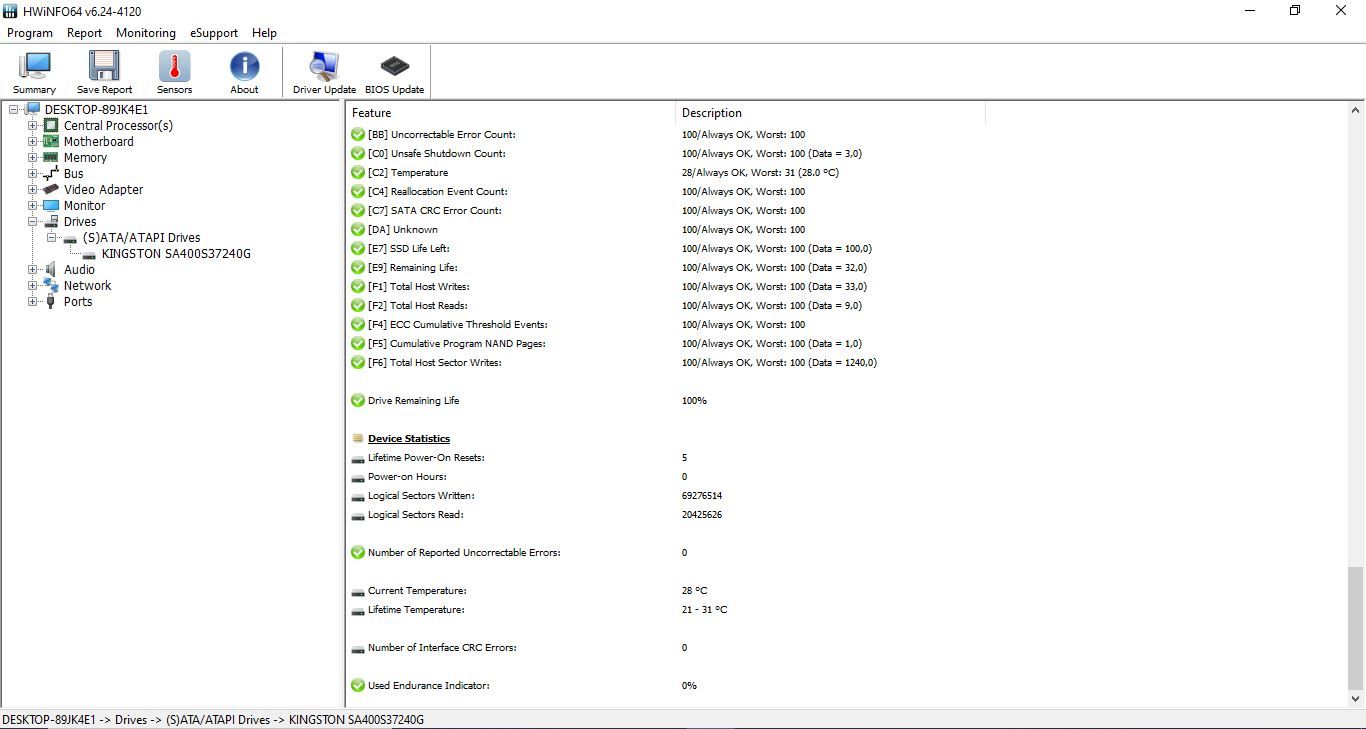Click the Monitor tree icon
Image resolution: width=1366 pixels, height=729 pixels.
[x=51, y=205]
